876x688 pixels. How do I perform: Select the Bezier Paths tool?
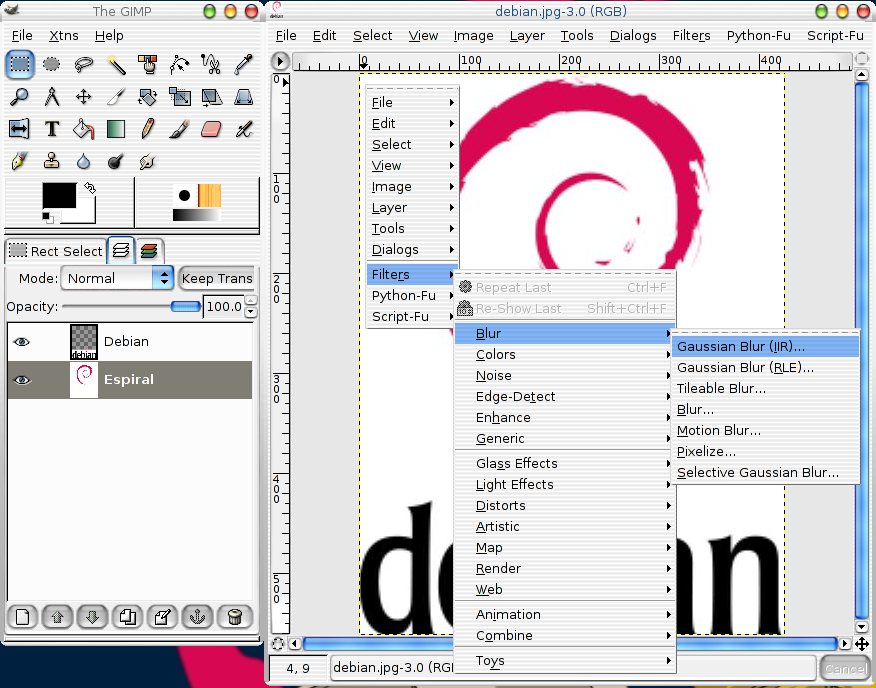(x=179, y=64)
